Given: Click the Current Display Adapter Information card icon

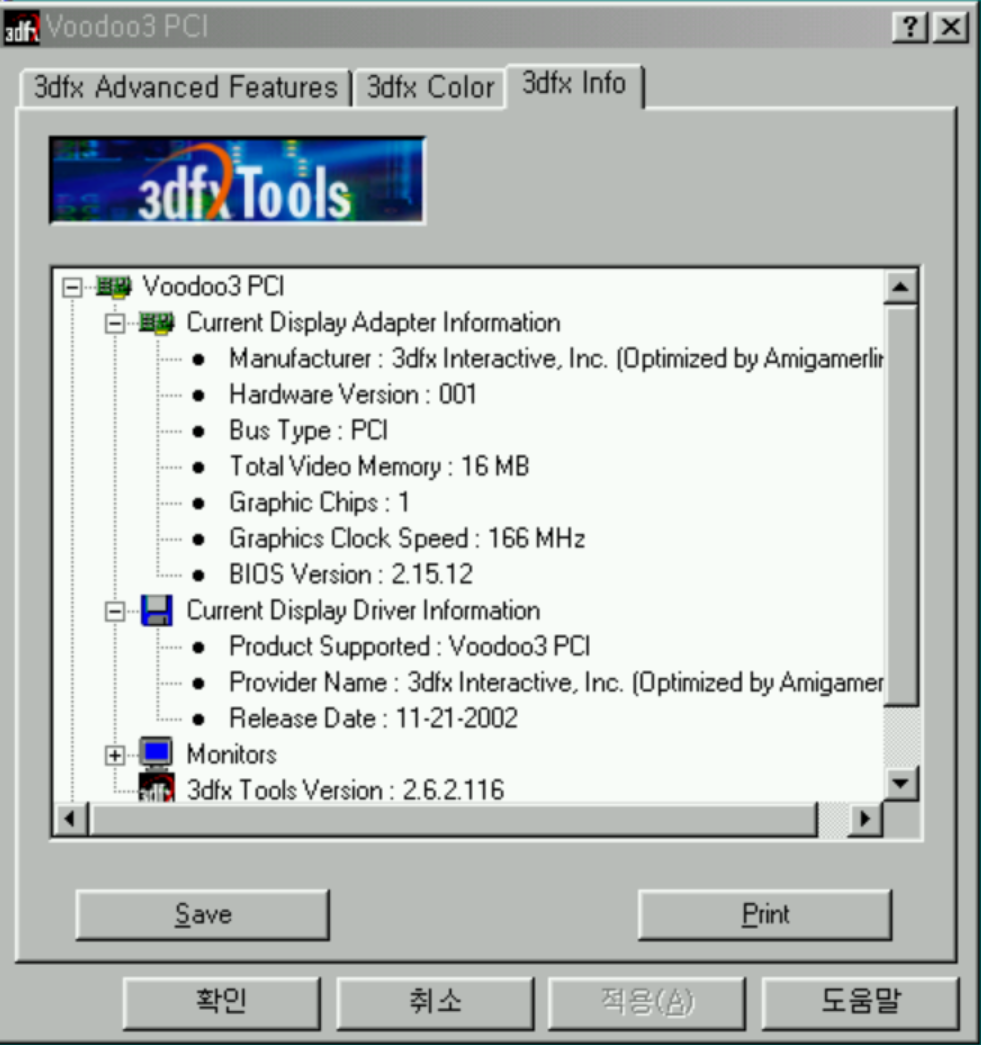Looking at the screenshot, I should [x=156, y=323].
